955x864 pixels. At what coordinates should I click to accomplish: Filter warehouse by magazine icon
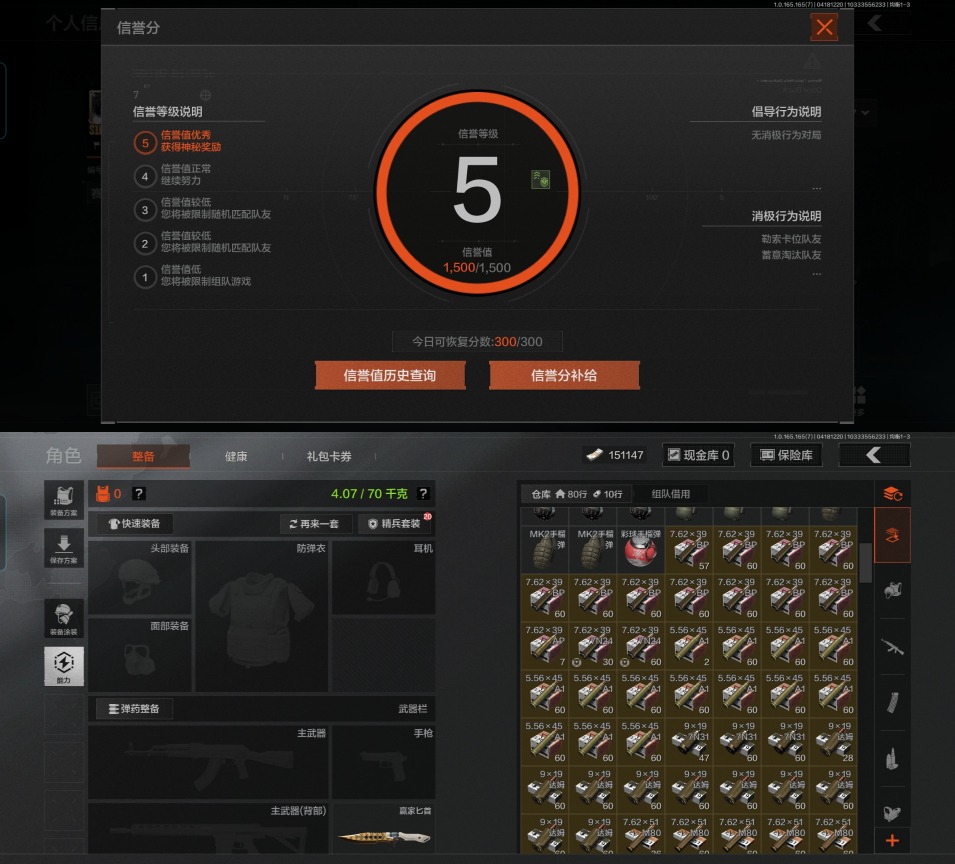click(892, 702)
